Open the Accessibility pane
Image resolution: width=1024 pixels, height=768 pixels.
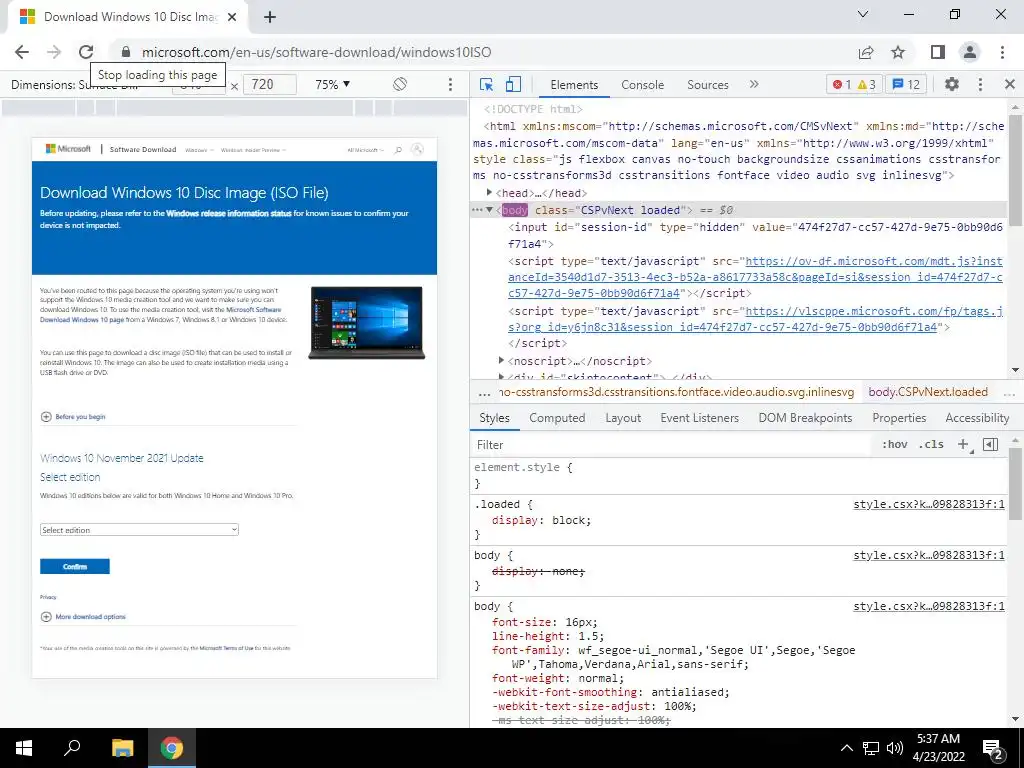point(977,418)
